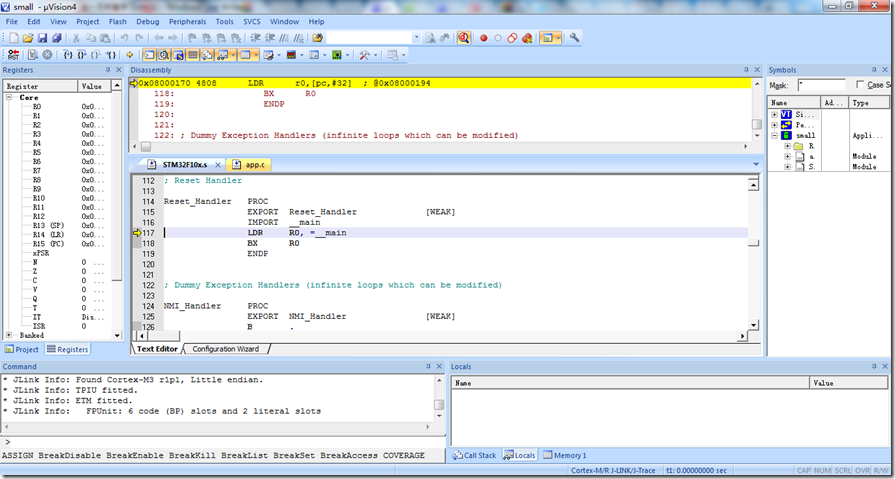895x479 pixels.
Task: Comment out the selection
Action: point(284,38)
